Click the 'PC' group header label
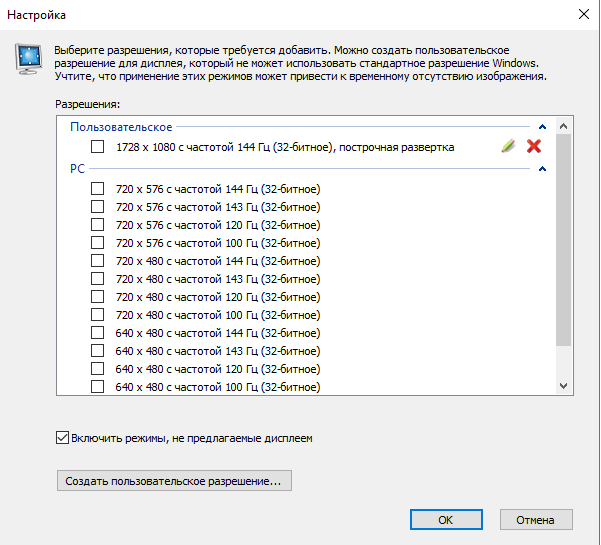 tap(77, 169)
